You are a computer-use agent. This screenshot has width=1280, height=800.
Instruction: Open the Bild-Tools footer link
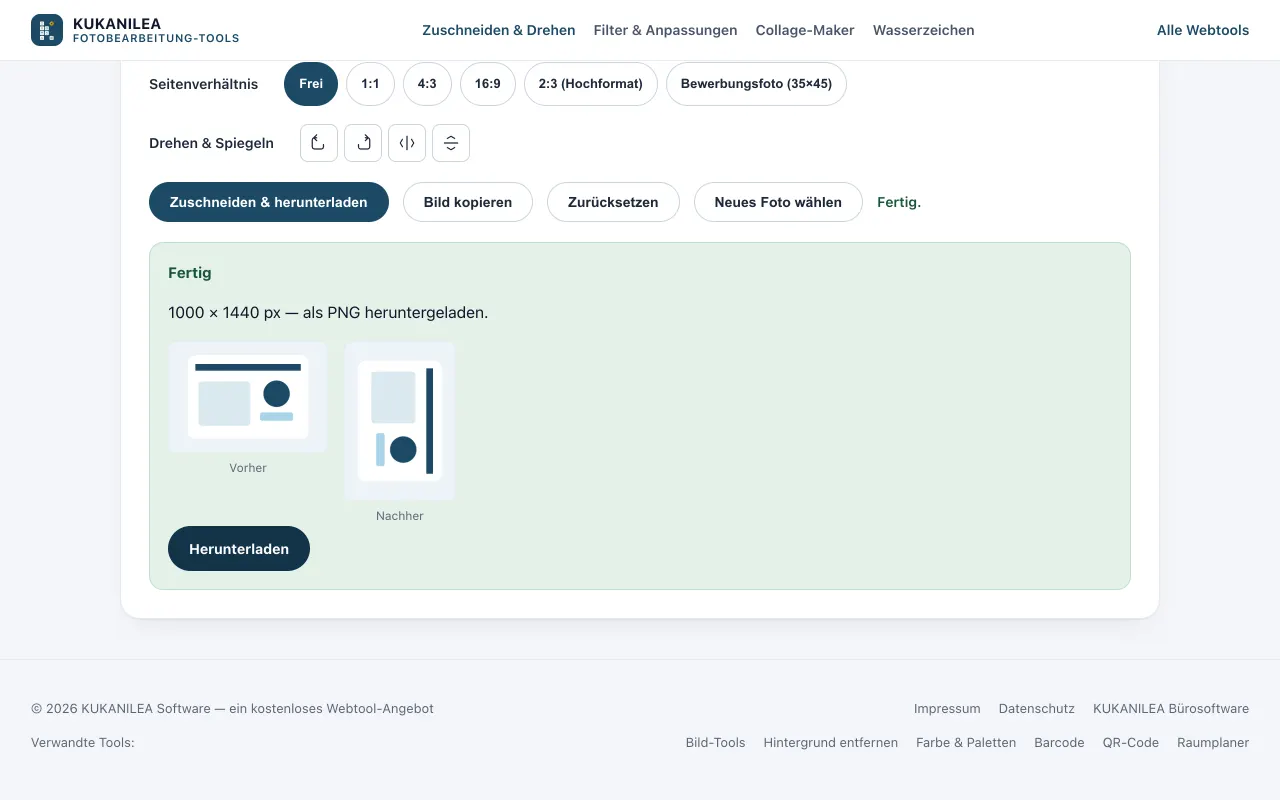click(716, 743)
